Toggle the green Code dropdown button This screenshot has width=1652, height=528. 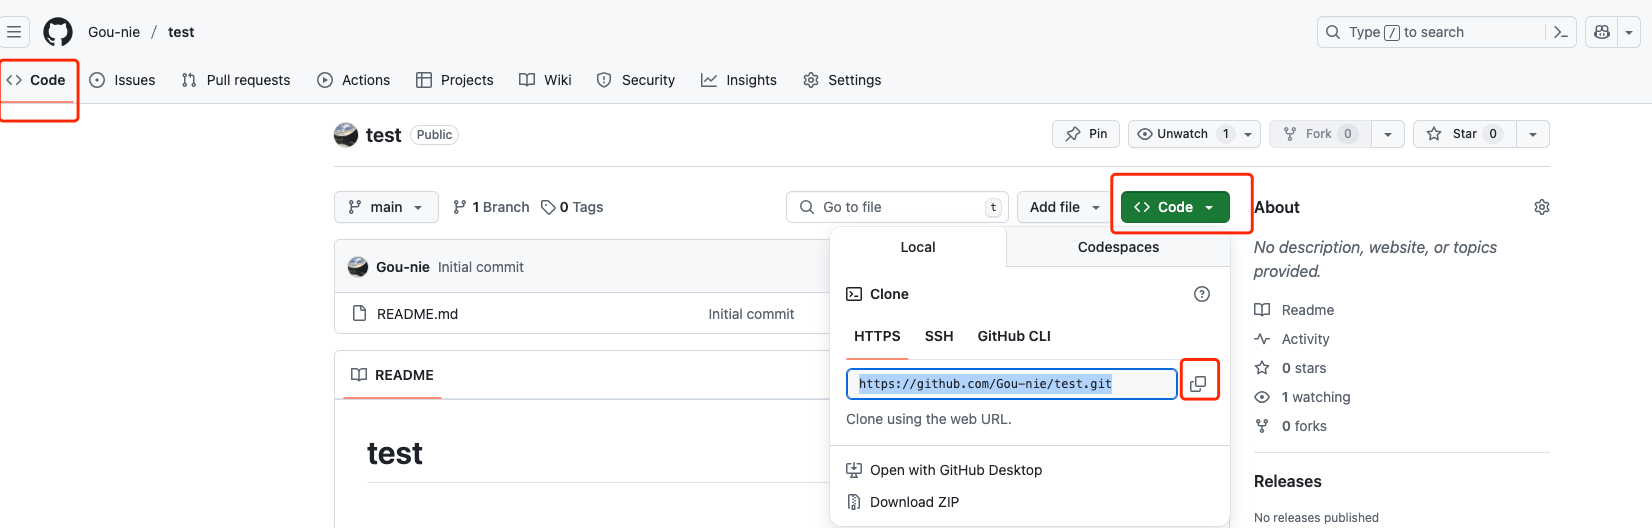(x=1175, y=207)
